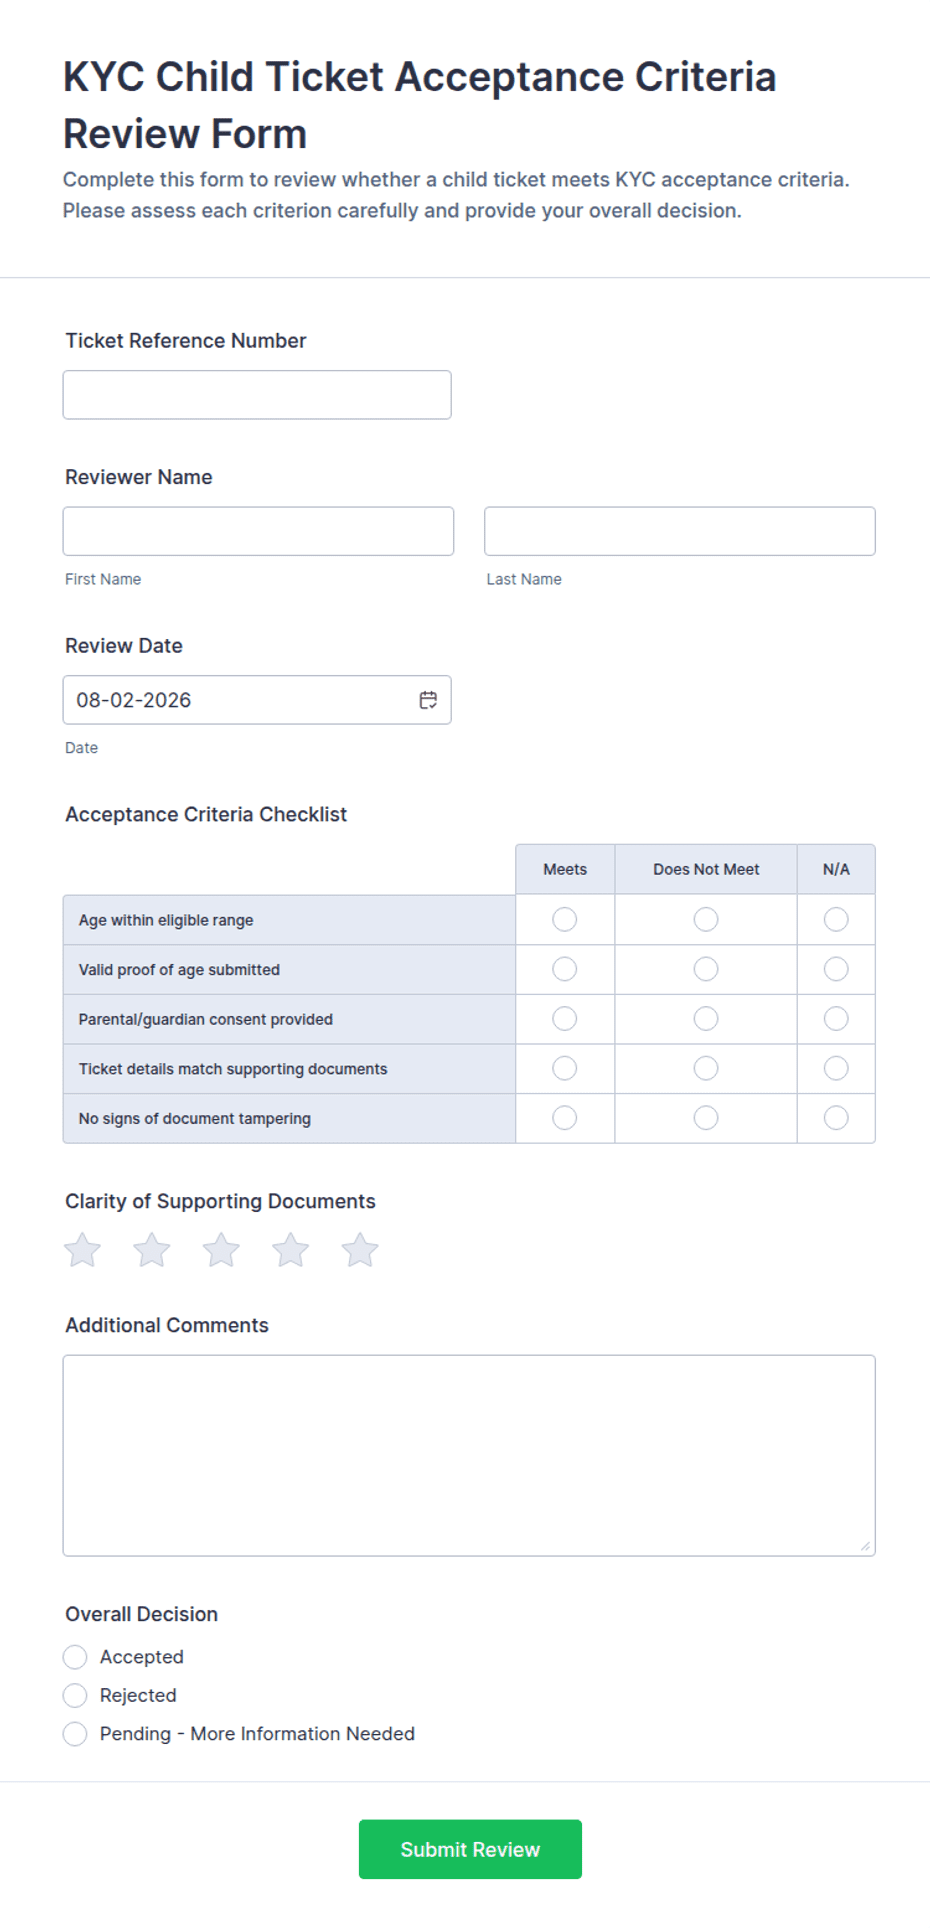Rate document clarity two stars

(152, 1250)
